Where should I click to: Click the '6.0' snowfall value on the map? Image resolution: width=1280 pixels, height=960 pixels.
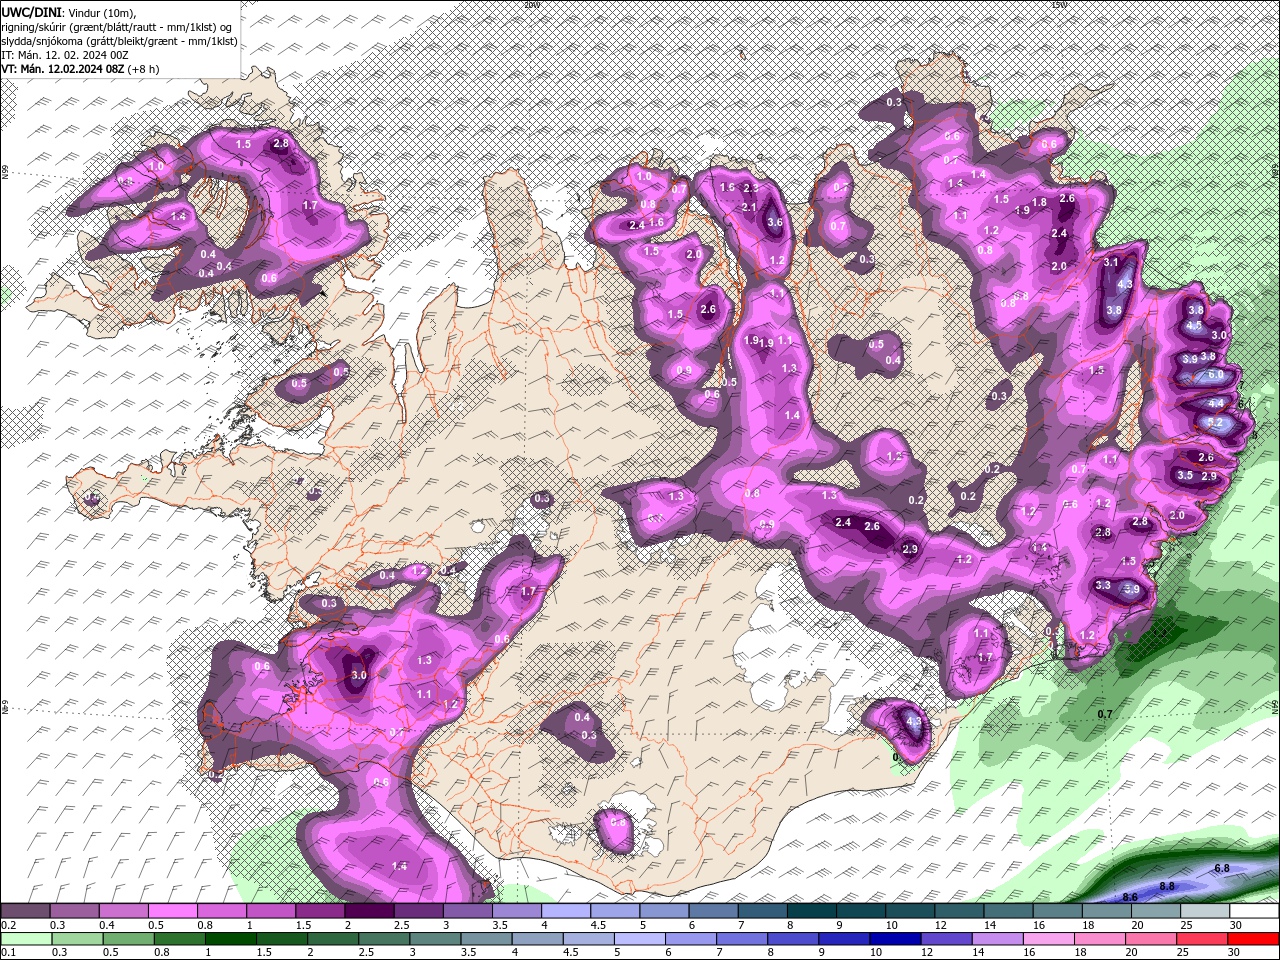(x=1215, y=374)
